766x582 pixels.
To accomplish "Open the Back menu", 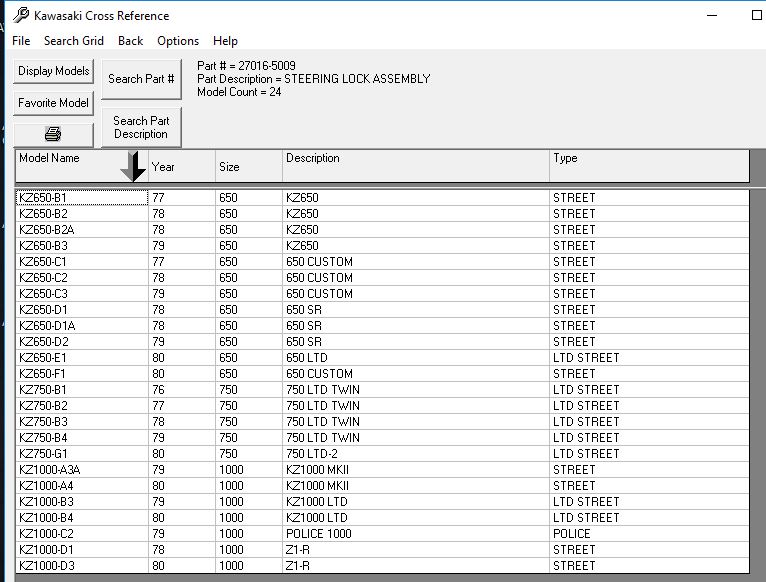I will coord(130,41).
